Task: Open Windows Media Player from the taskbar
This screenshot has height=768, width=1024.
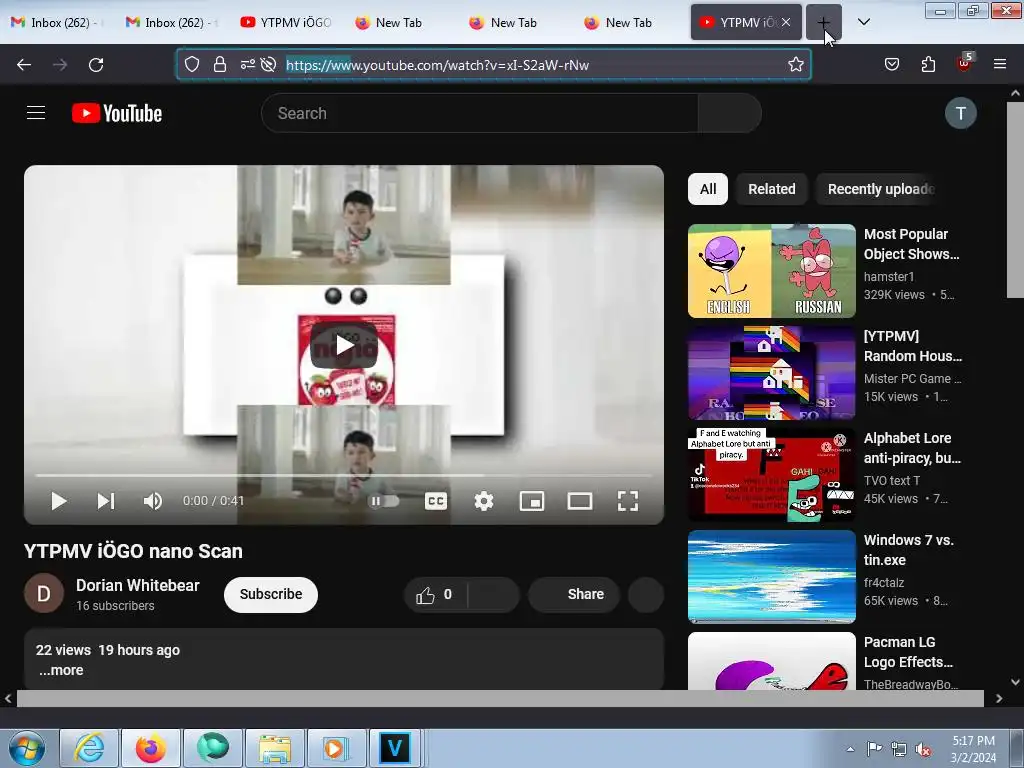Action: click(x=336, y=748)
